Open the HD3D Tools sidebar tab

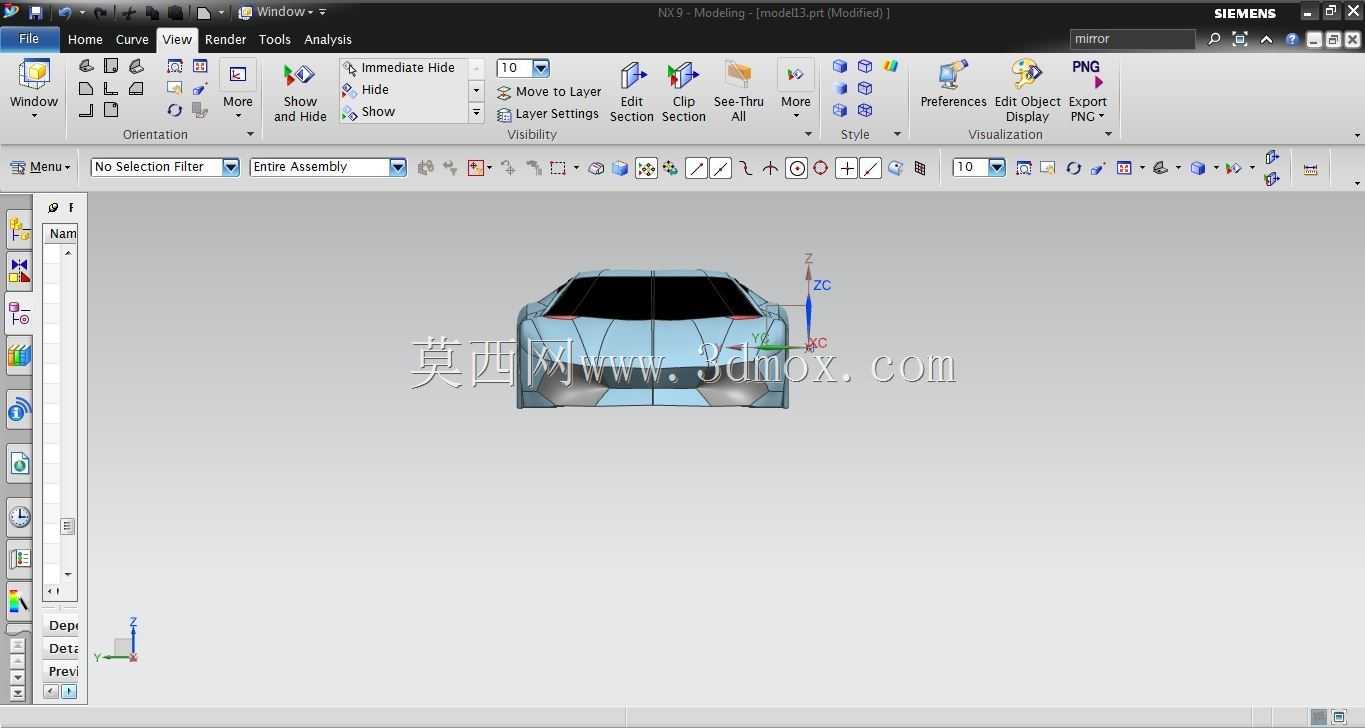pyautogui.click(x=19, y=411)
